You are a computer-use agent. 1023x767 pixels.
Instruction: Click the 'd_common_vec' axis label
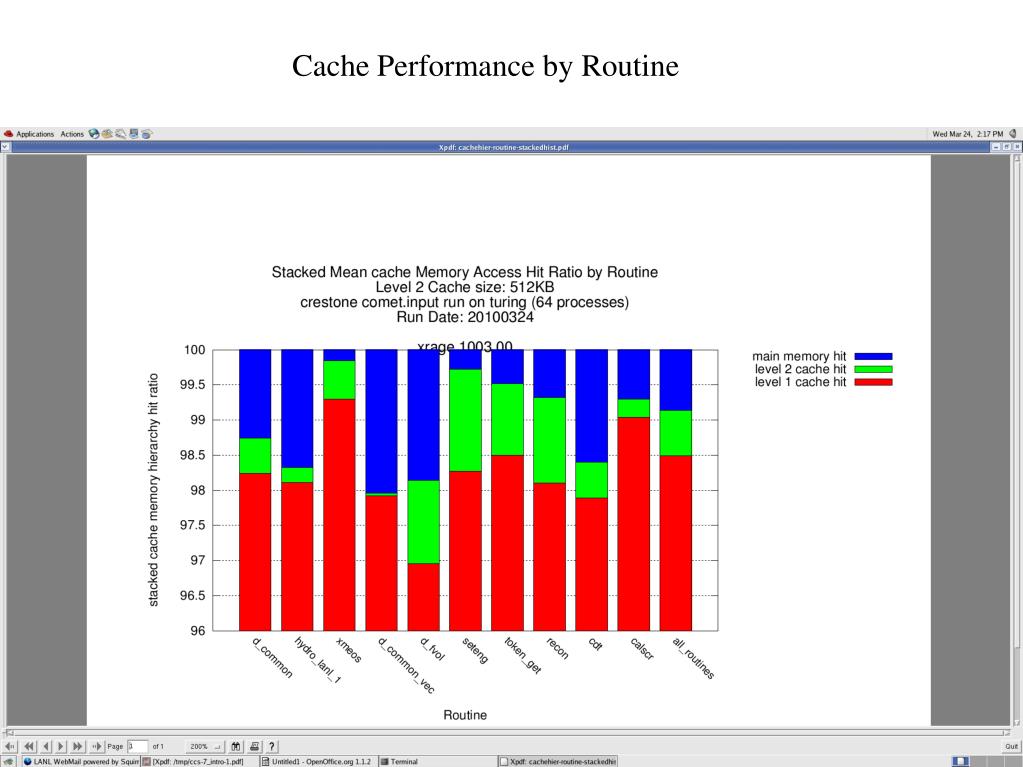pyautogui.click(x=406, y=665)
